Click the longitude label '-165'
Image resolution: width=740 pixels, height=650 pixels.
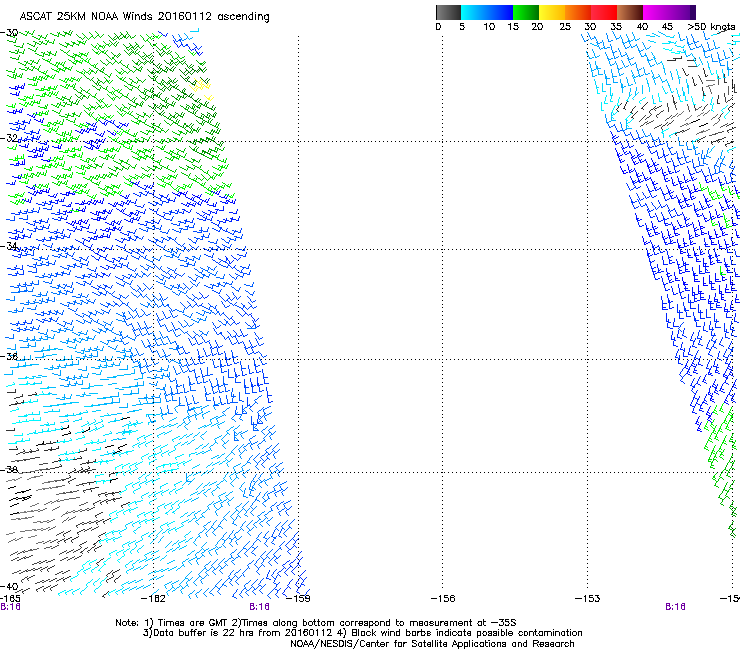[x=10, y=598]
